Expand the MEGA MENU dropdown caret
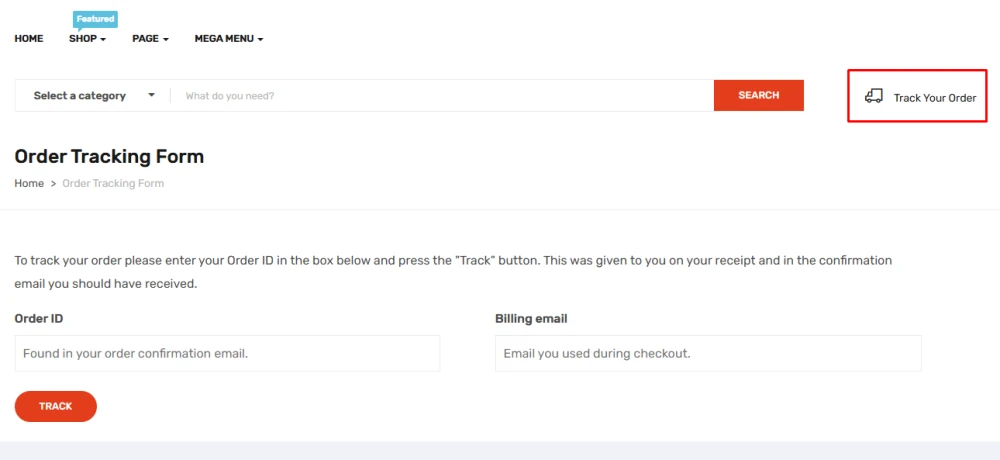This screenshot has width=1000, height=460. (x=260, y=40)
